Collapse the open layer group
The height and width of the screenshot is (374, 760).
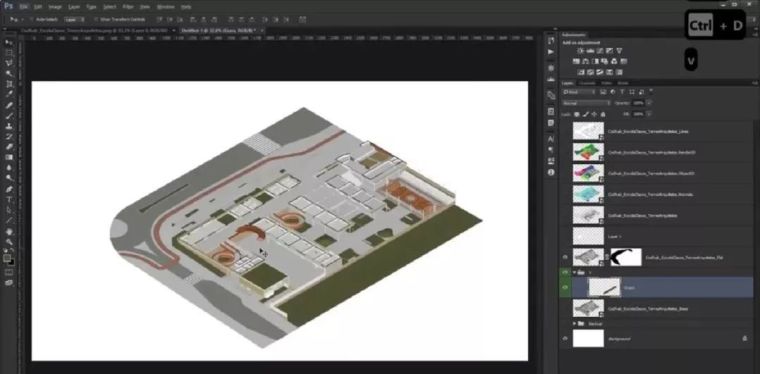pyautogui.click(x=575, y=273)
